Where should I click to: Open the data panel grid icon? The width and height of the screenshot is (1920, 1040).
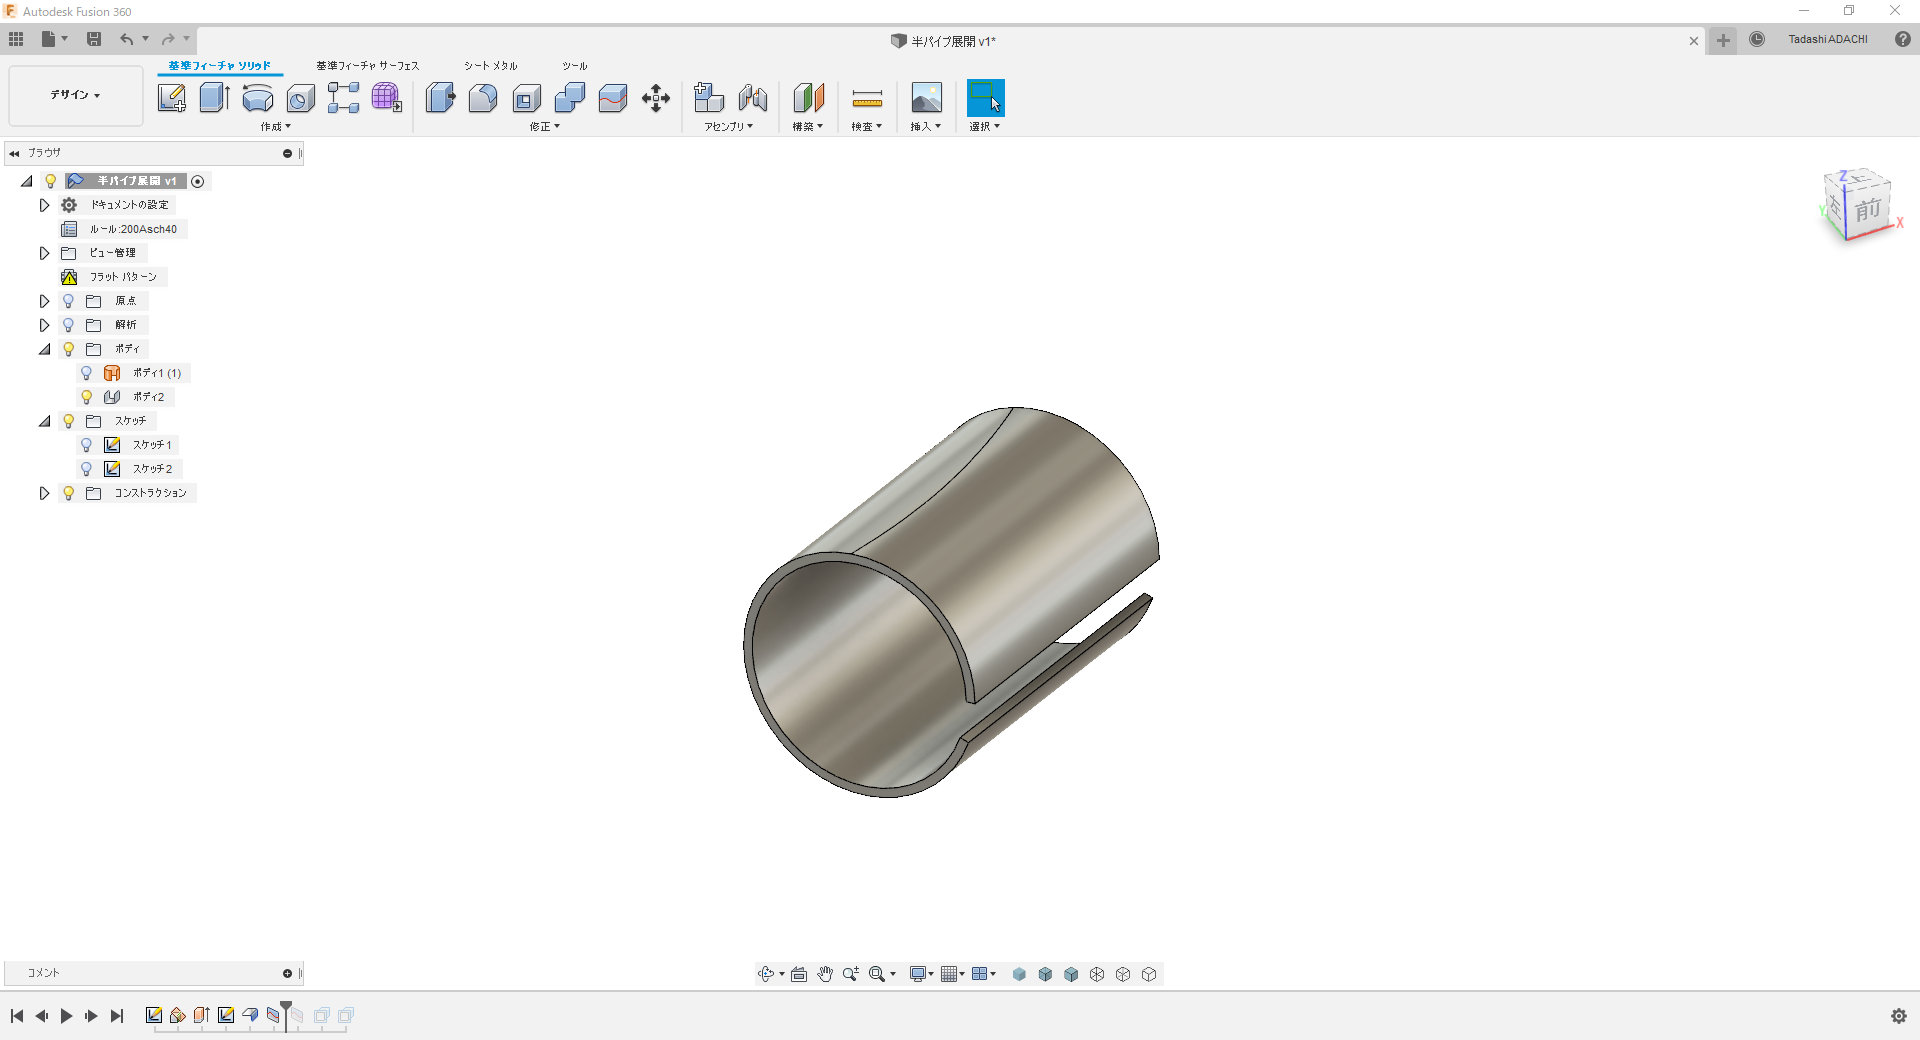coord(16,39)
